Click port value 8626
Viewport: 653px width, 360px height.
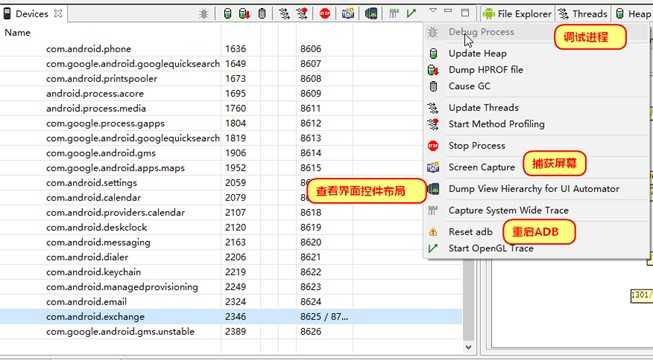311,332
